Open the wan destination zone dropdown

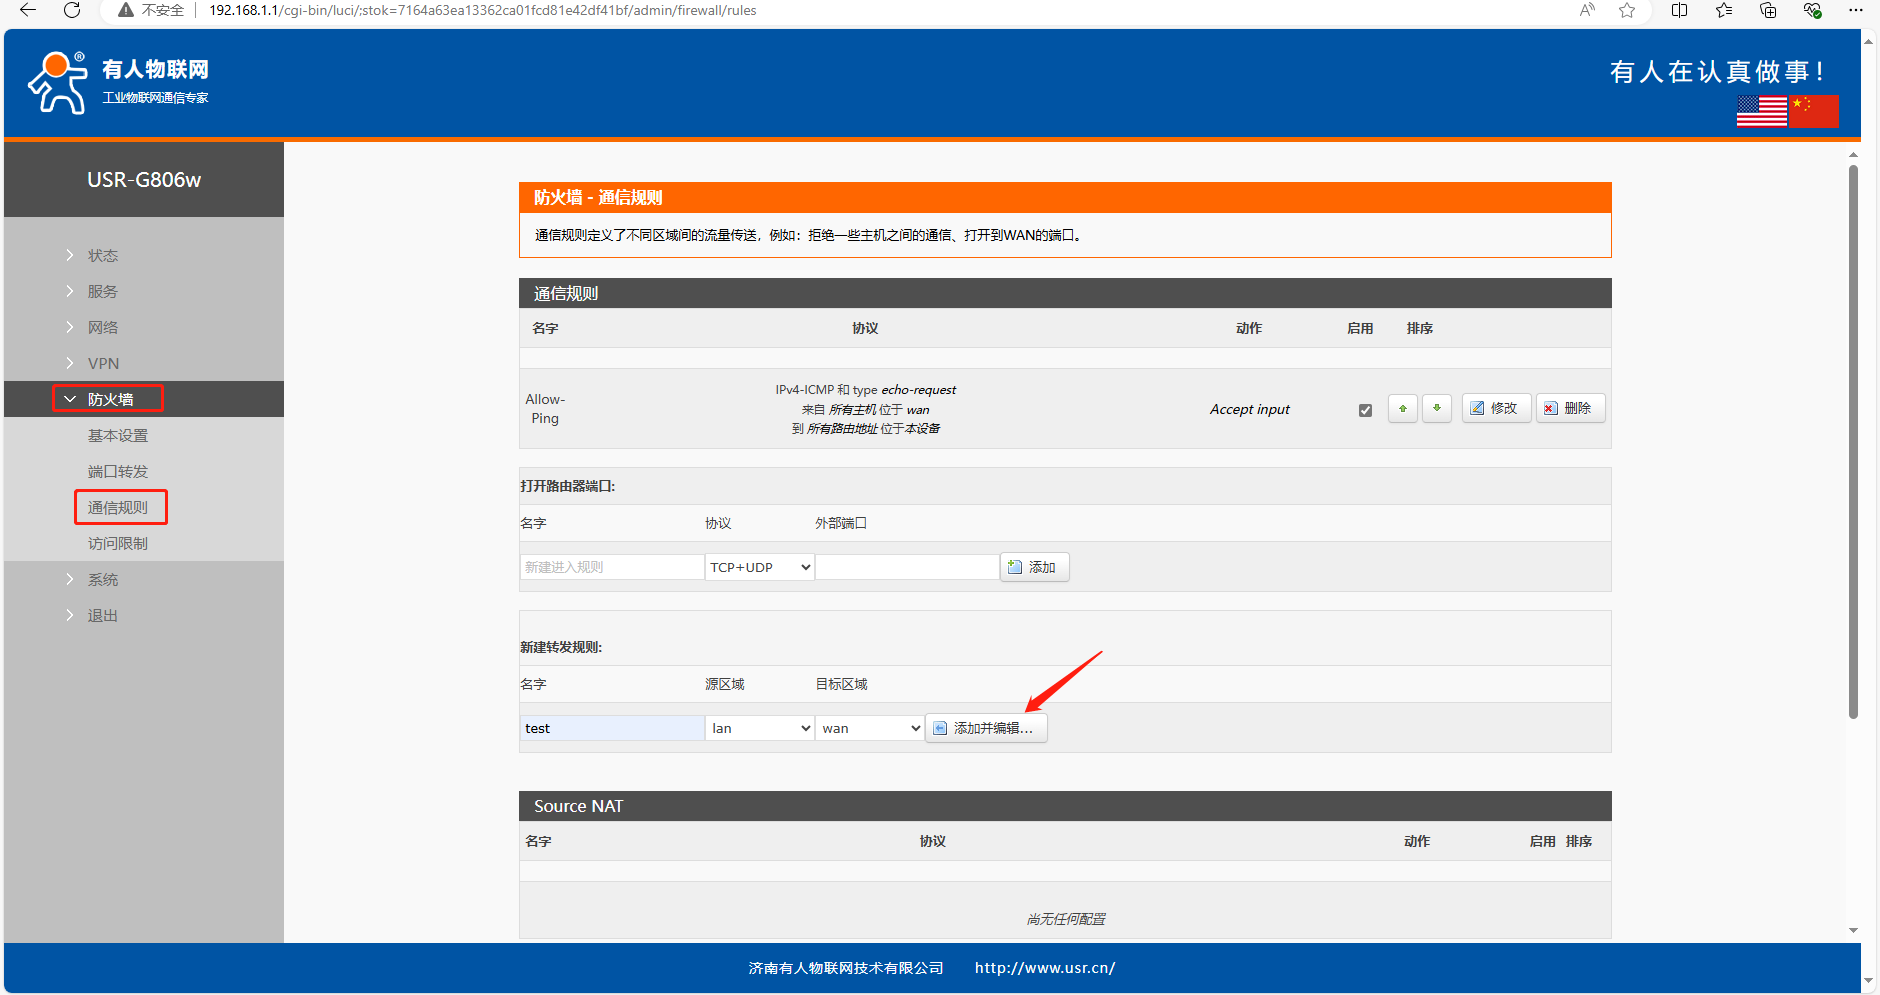[x=869, y=728]
